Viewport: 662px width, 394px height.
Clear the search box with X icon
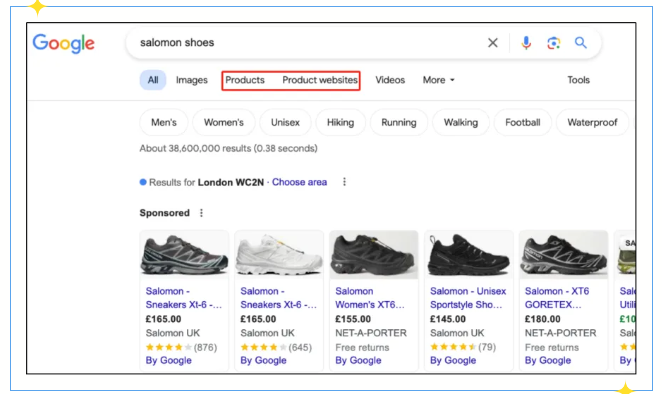click(492, 43)
